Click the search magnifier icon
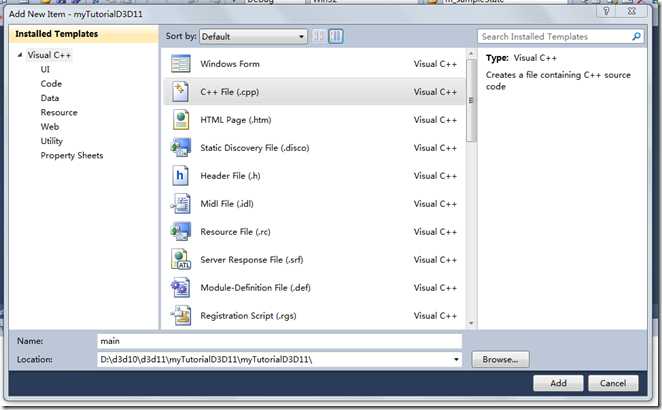The height and width of the screenshot is (410, 662). (x=636, y=36)
